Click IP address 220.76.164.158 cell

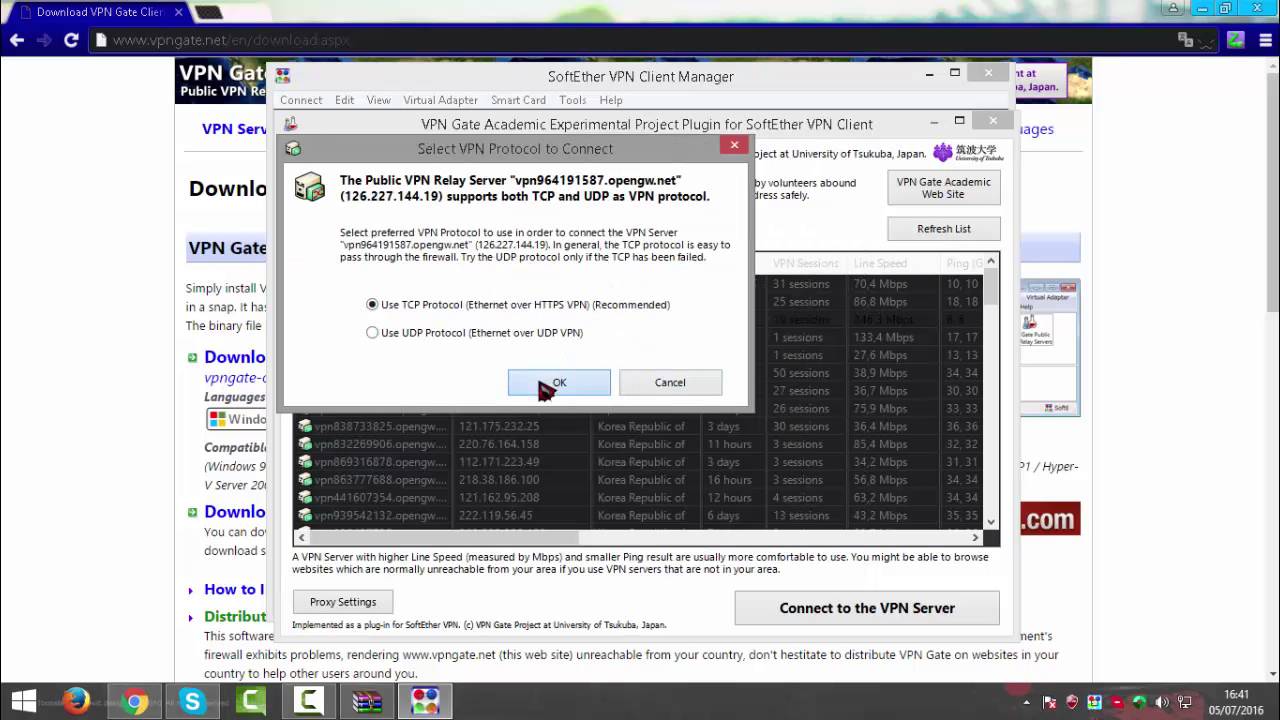tap(499, 444)
